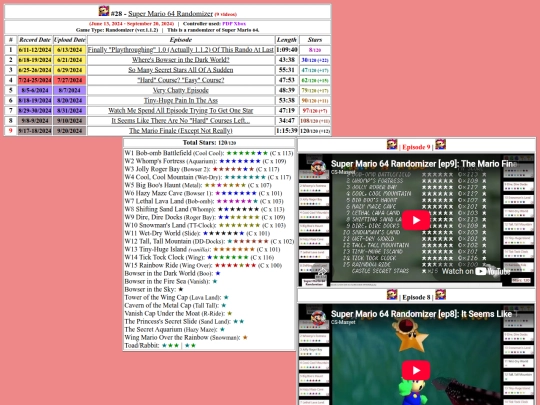Click length cell '1:15:39'

[287, 131]
